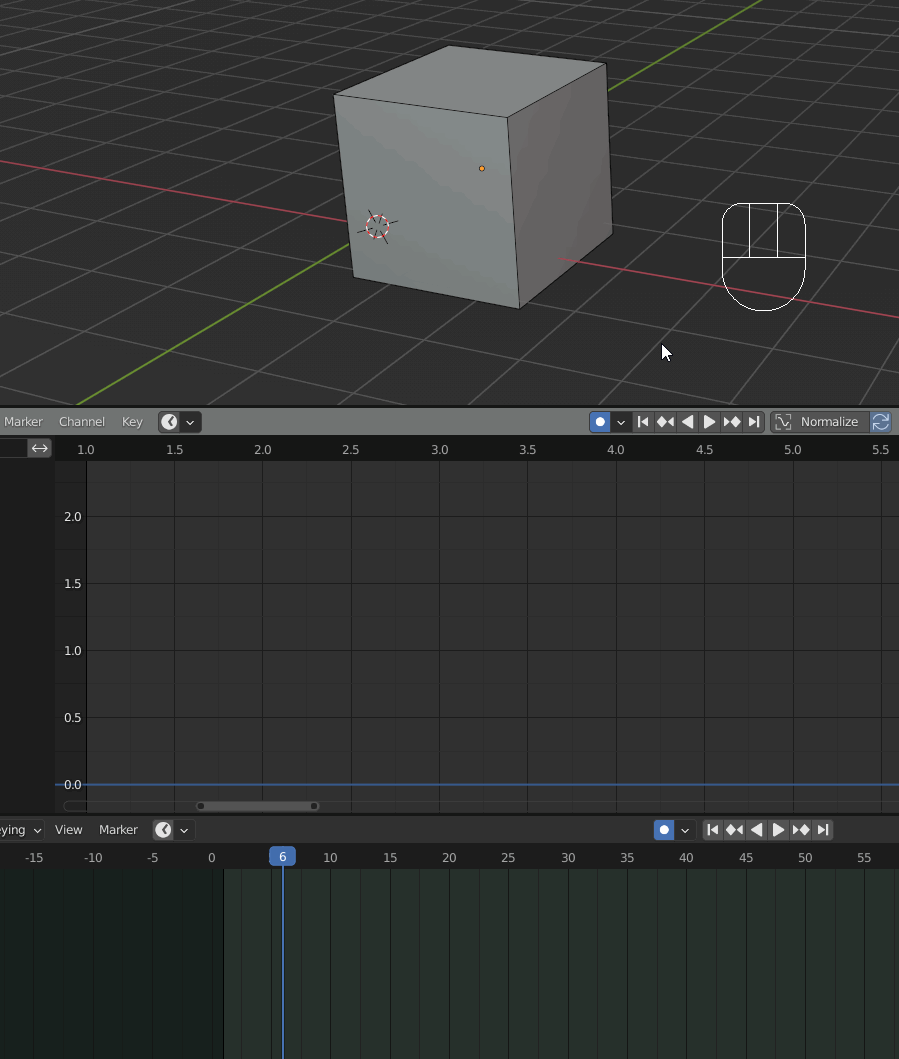Open the Channel menu
The height and width of the screenshot is (1059, 899).
81,421
